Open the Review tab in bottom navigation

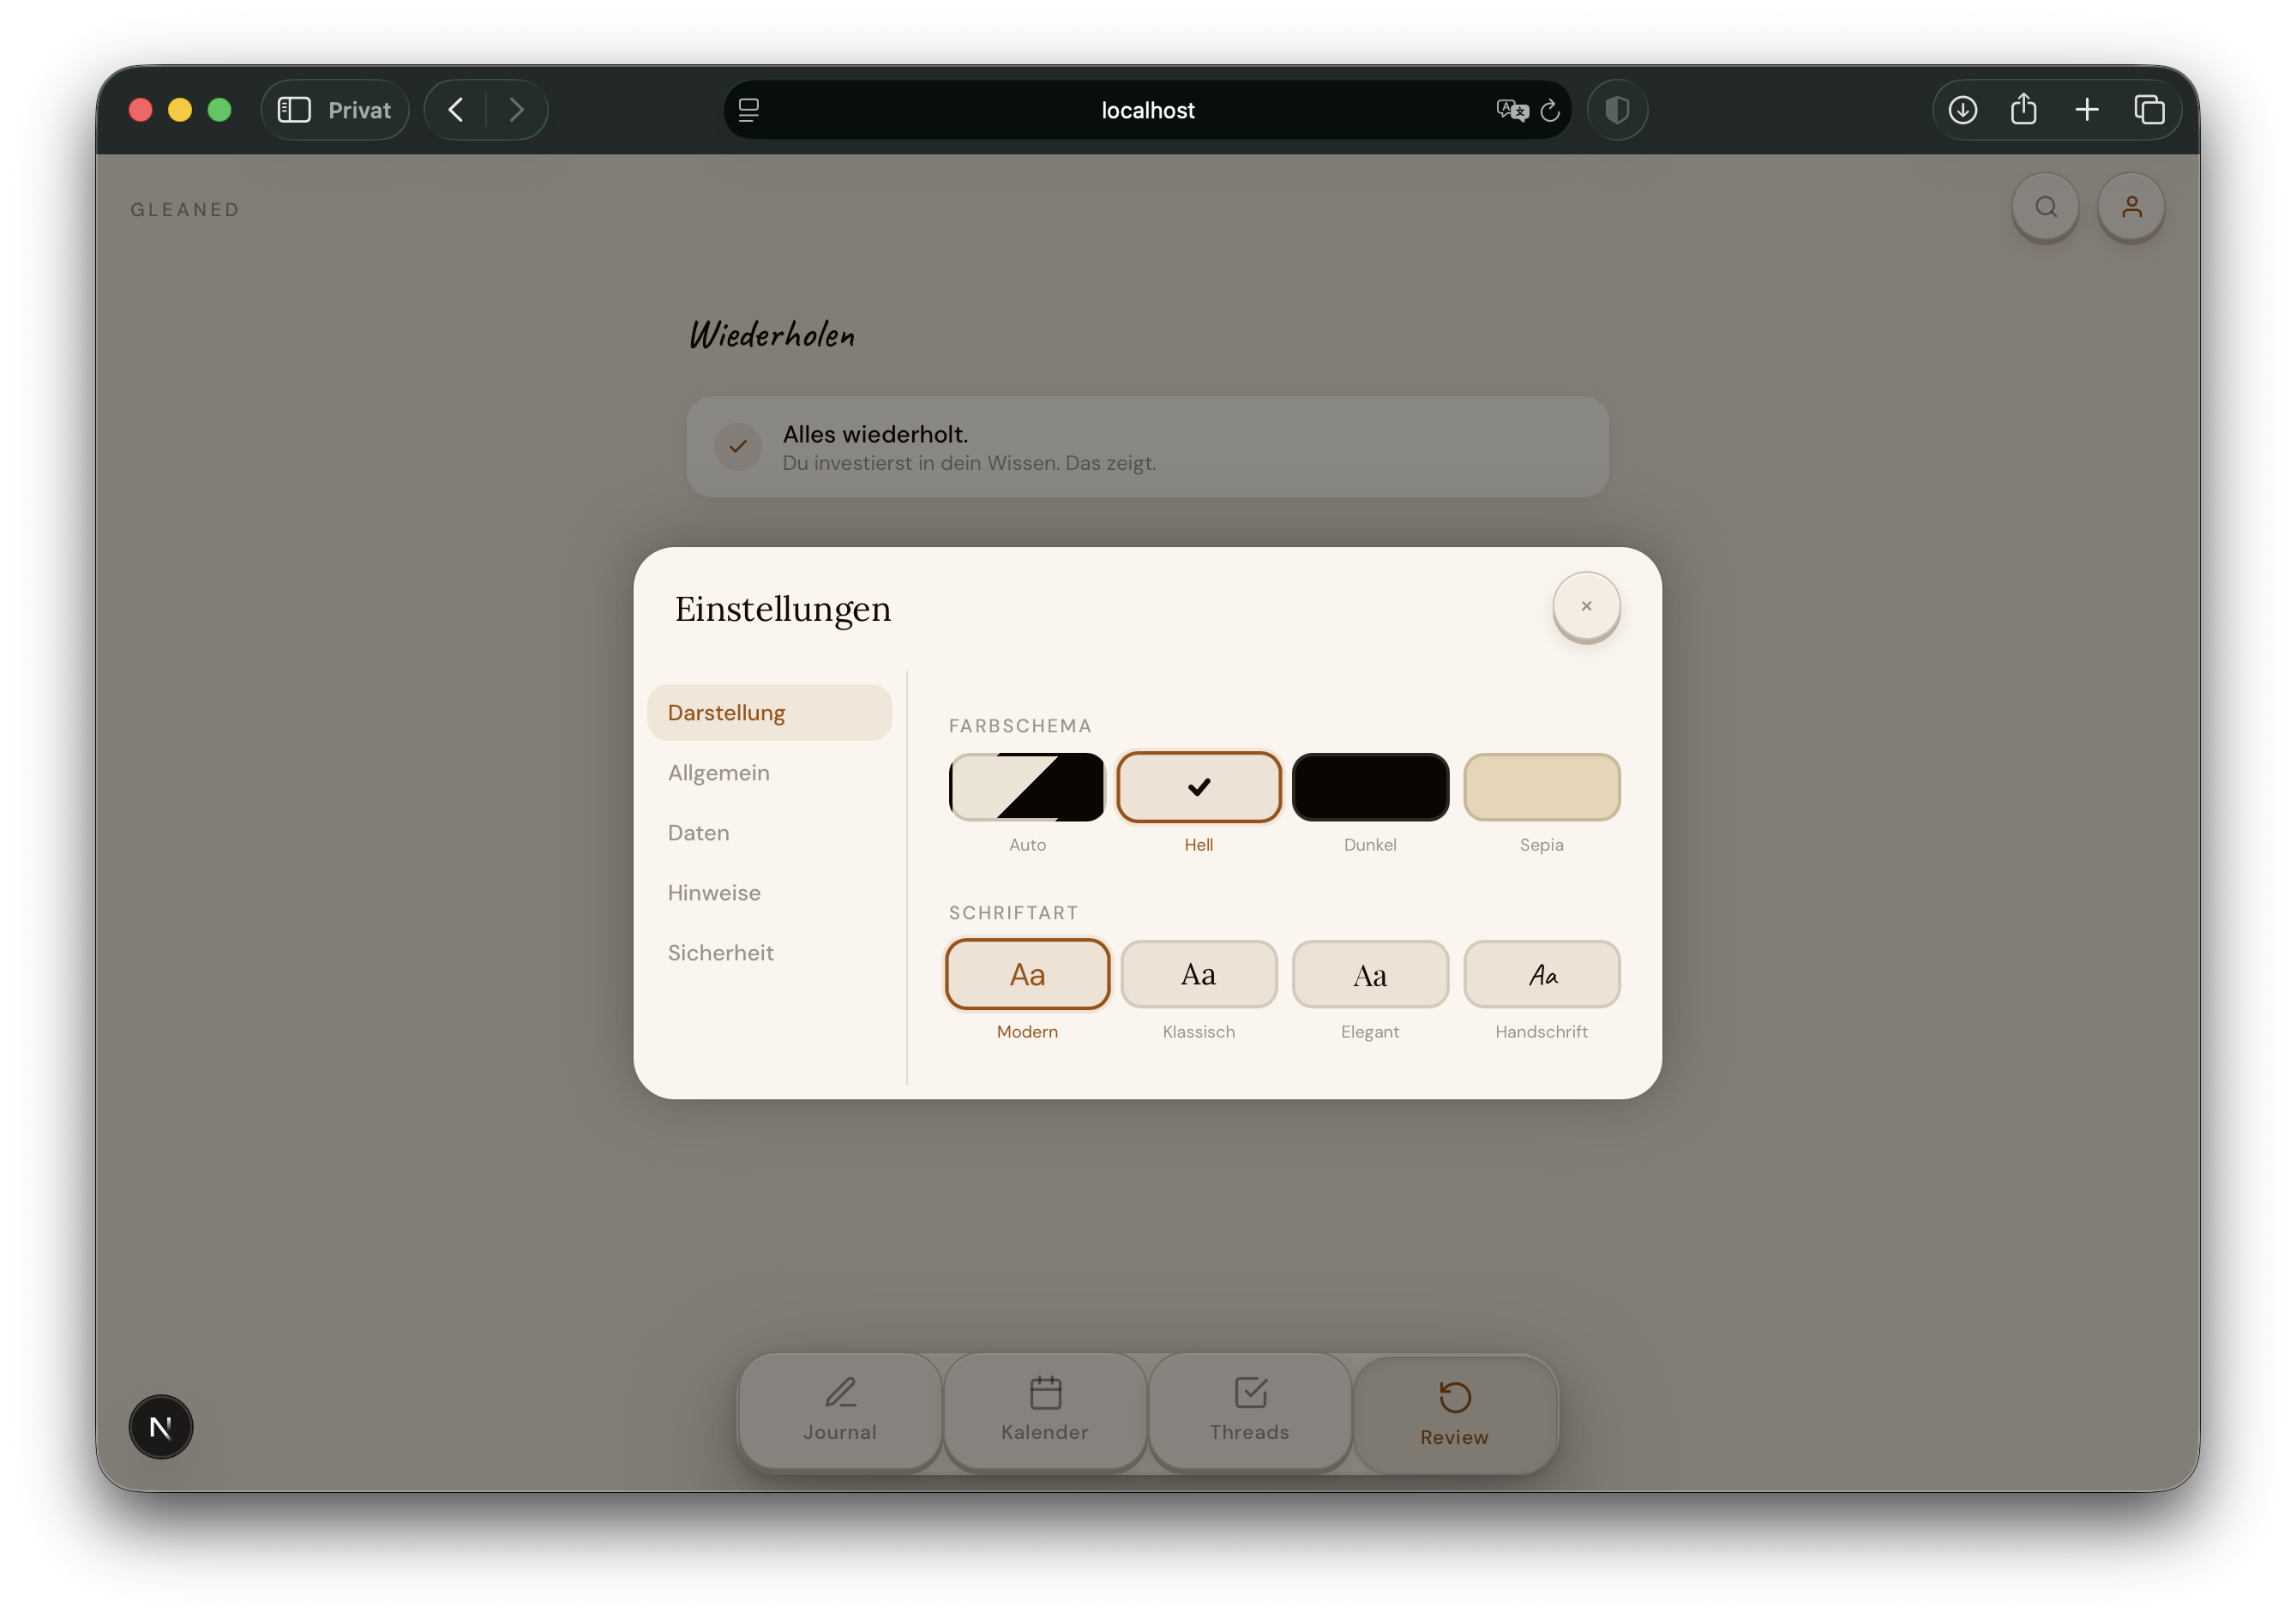[x=1455, y=1414]
